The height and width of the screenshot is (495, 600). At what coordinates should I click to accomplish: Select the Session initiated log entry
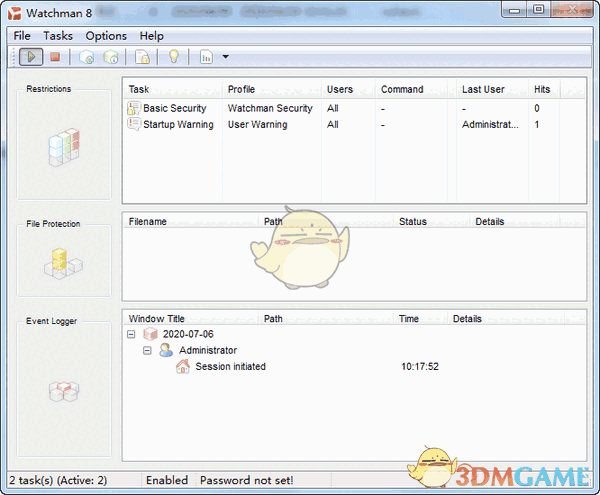point(230,366)
